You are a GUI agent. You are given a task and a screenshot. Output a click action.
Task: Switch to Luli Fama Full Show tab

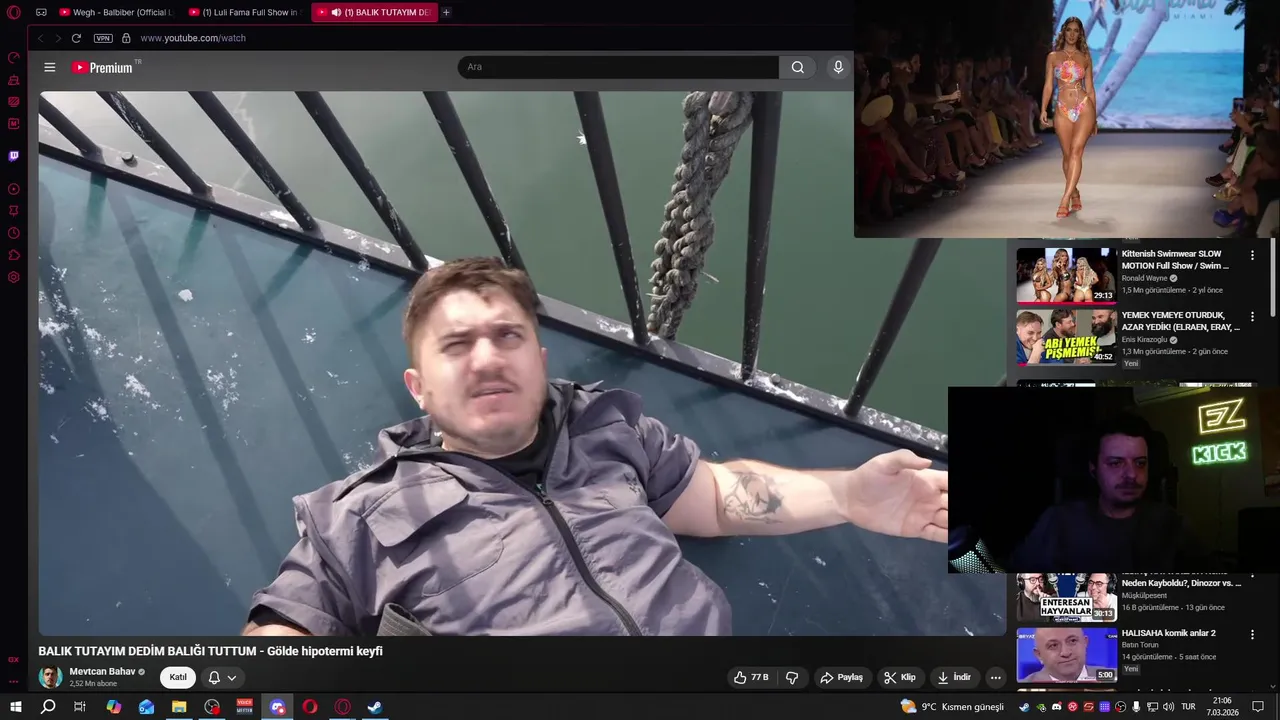coord(244,12)
